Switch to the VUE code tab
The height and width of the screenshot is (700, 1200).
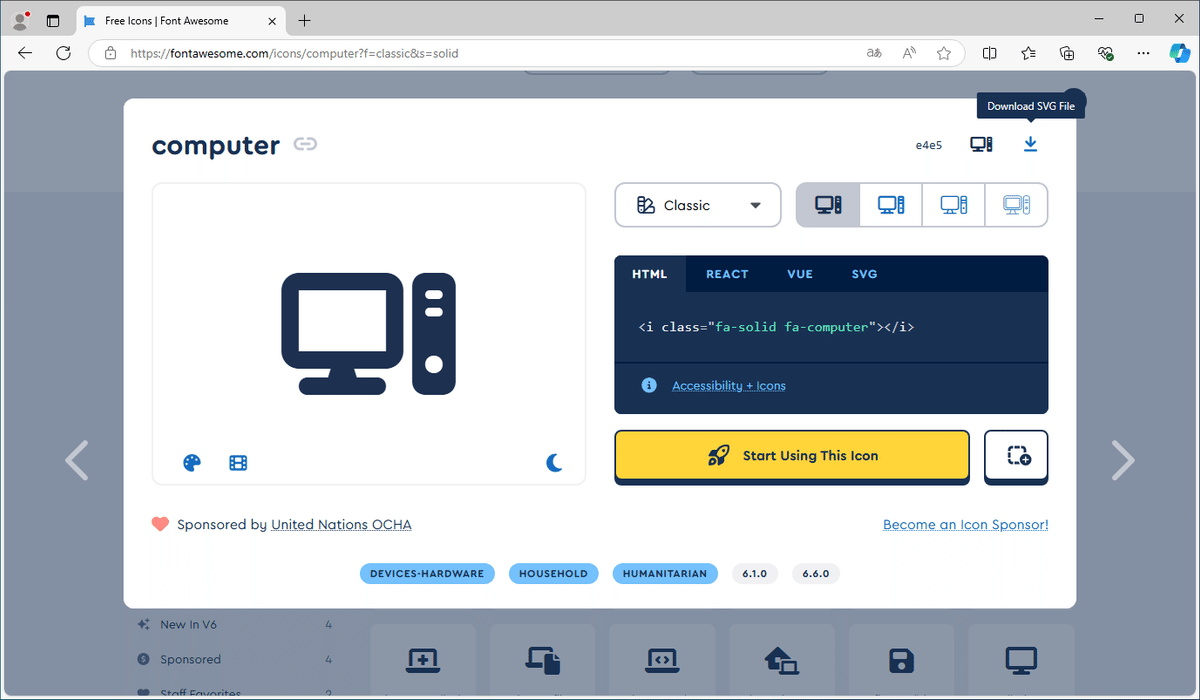(x=800, y=274)
